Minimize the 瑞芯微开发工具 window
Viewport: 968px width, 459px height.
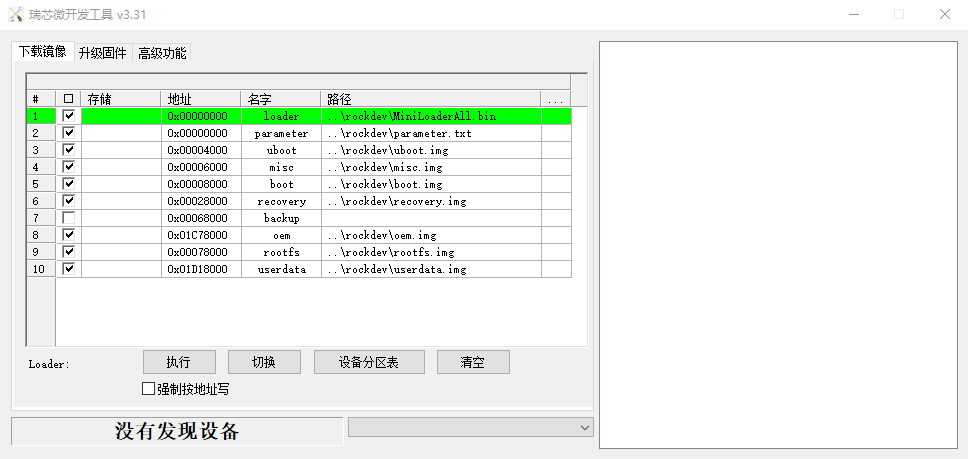(854, 14)
